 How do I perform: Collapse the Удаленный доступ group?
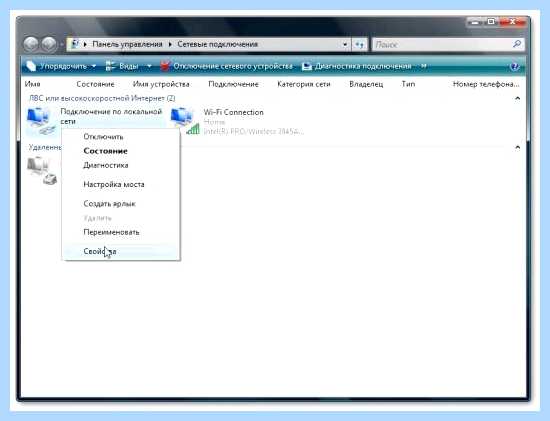(517, 147)
